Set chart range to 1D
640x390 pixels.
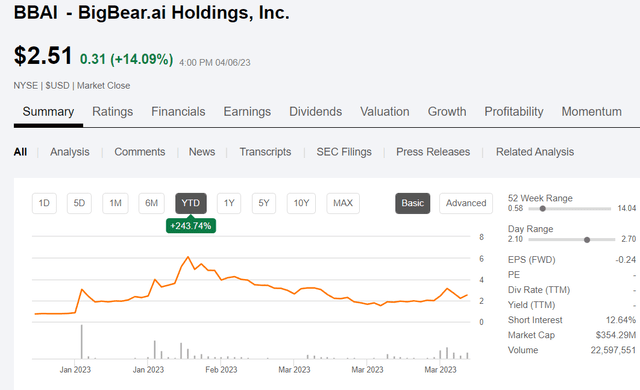click(x=44, y=203)
